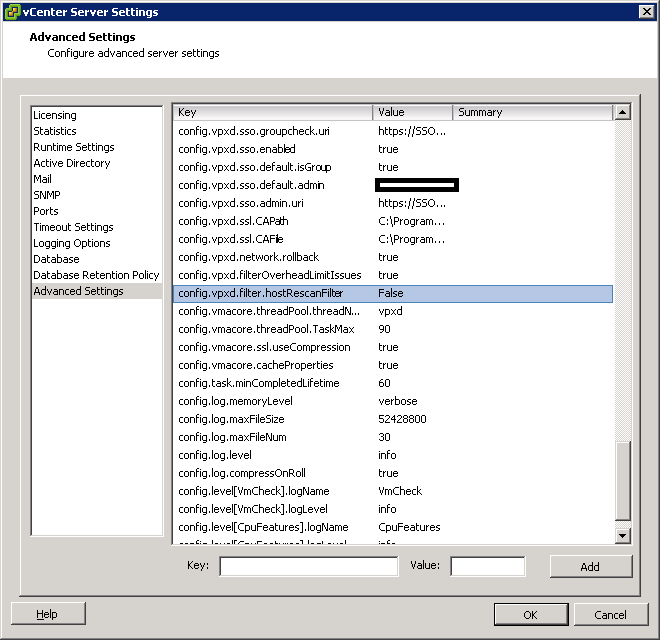The width and height of the screenshot is (660, 640).
Task: Select row config.vpxd.ssl.CAFile
Action: pyautogui.click(x=393, y=240)
